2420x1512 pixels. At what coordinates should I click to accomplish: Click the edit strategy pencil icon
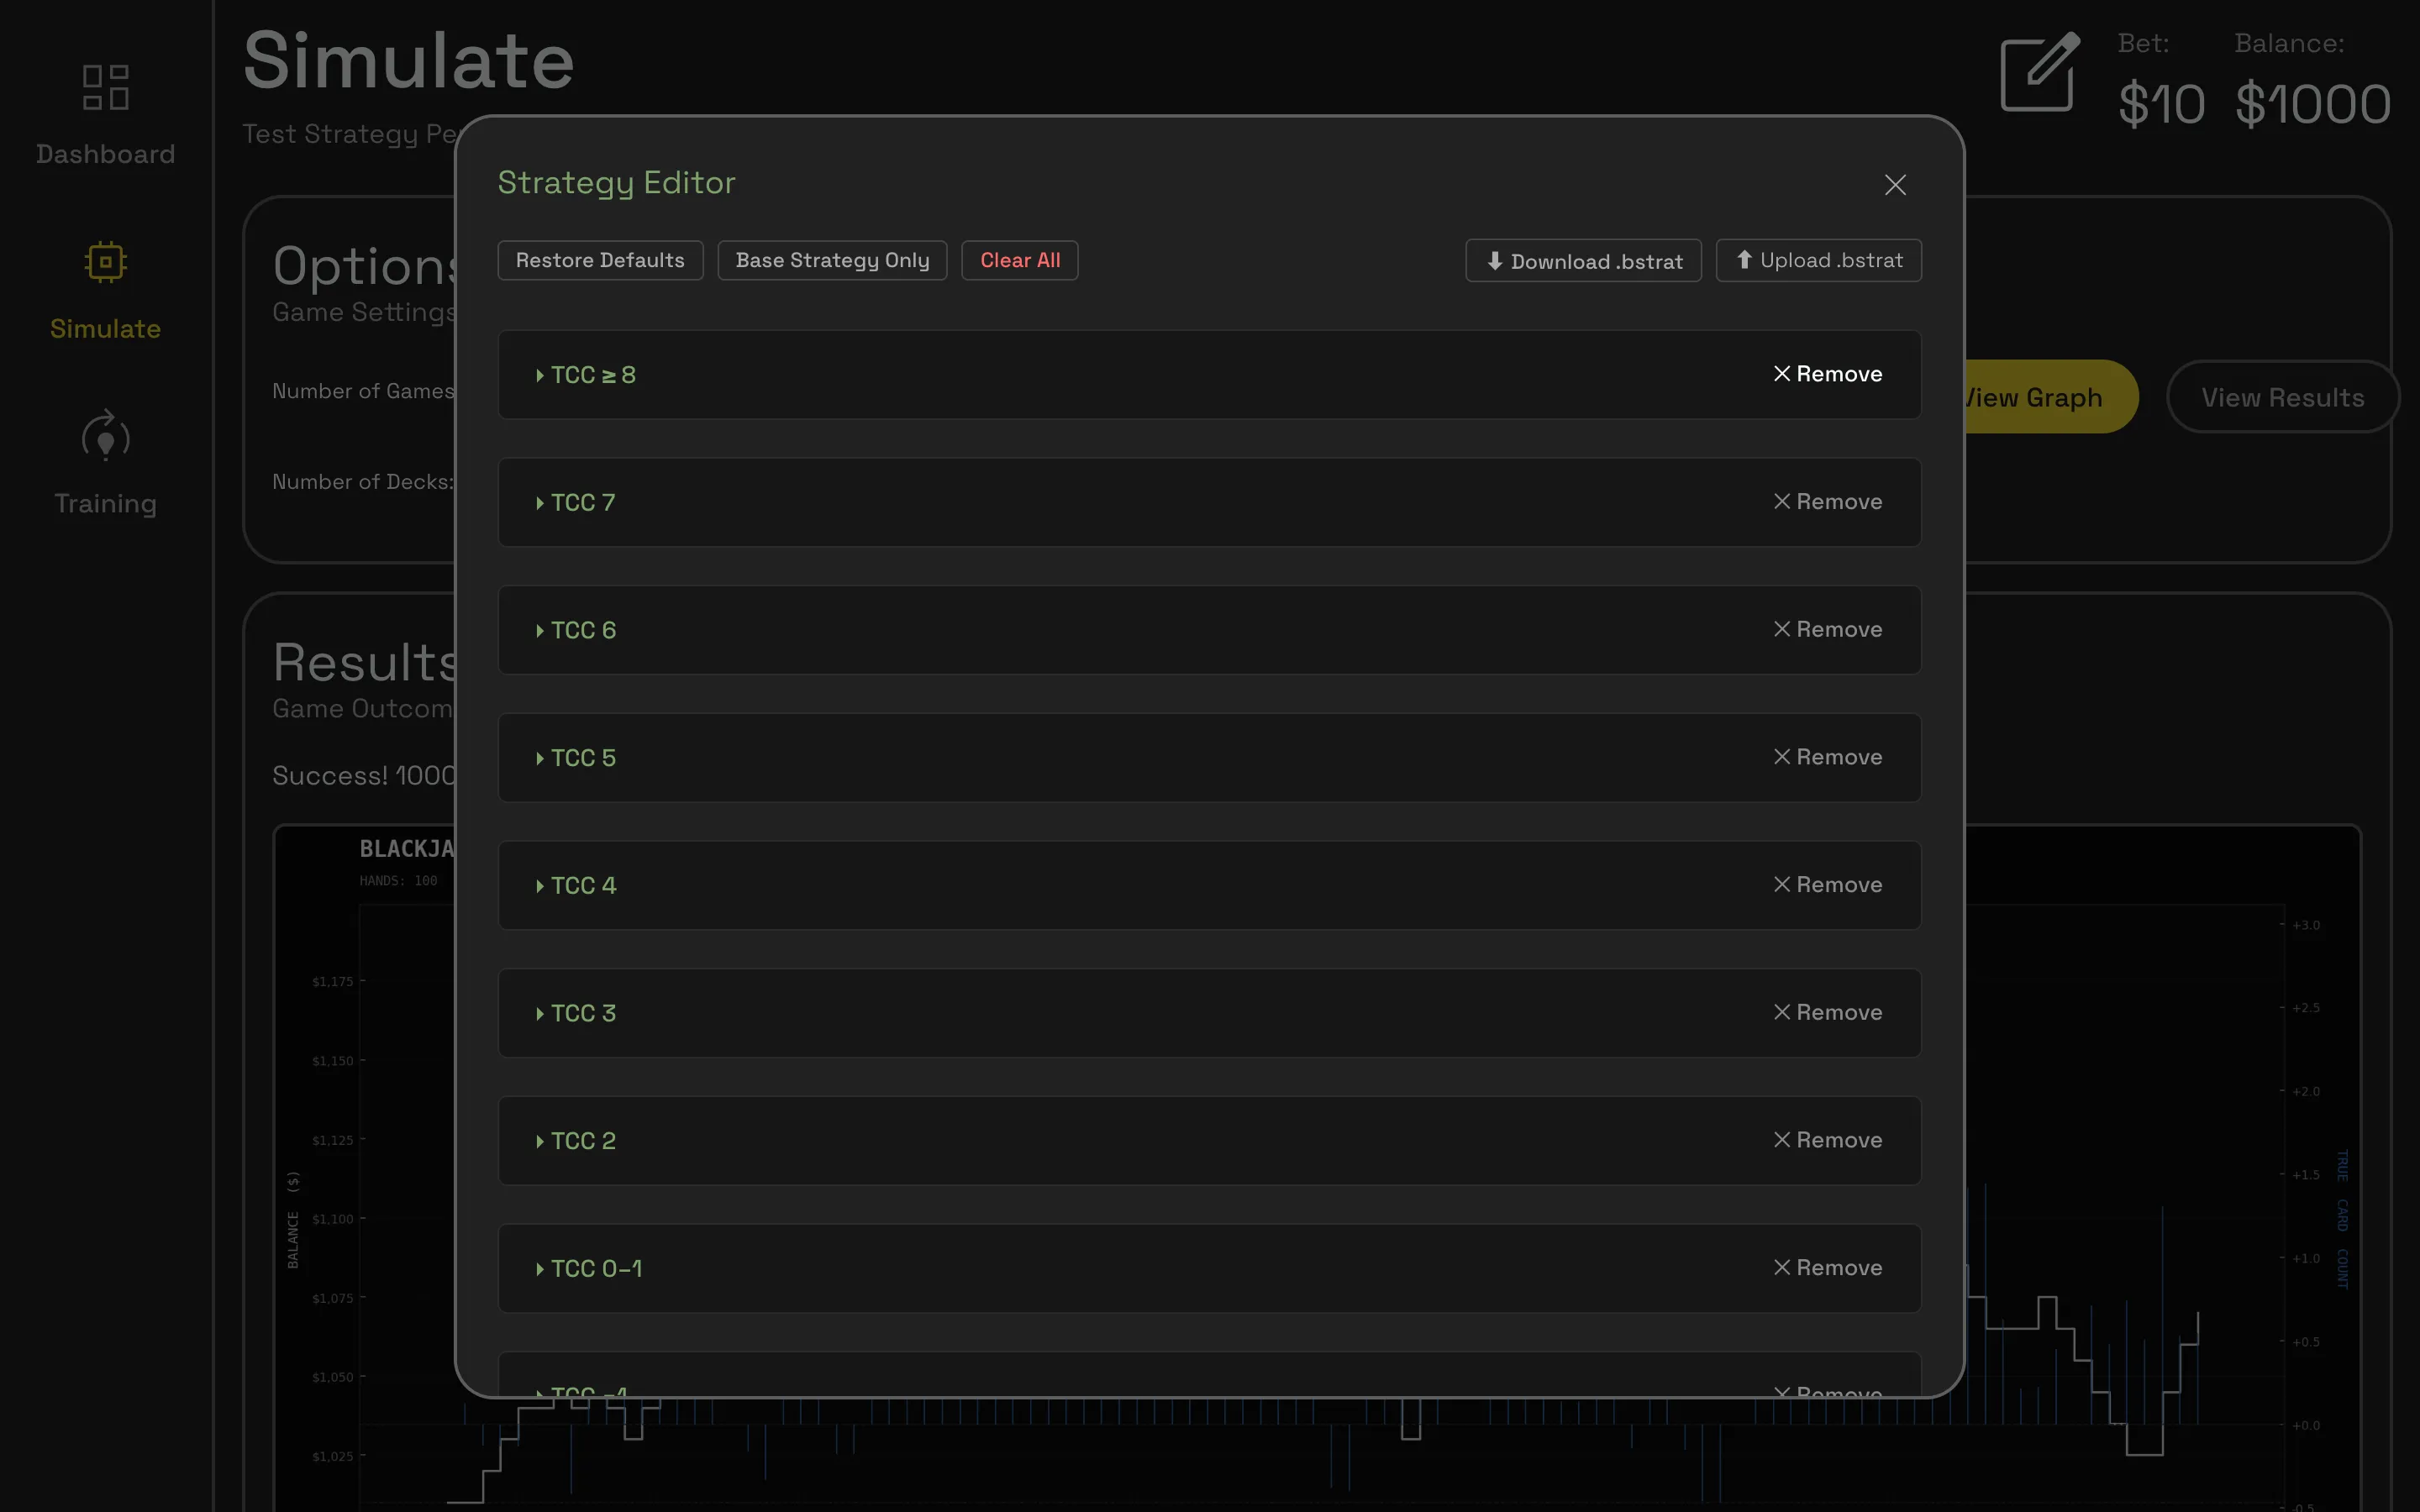[x=2040, y=72]
